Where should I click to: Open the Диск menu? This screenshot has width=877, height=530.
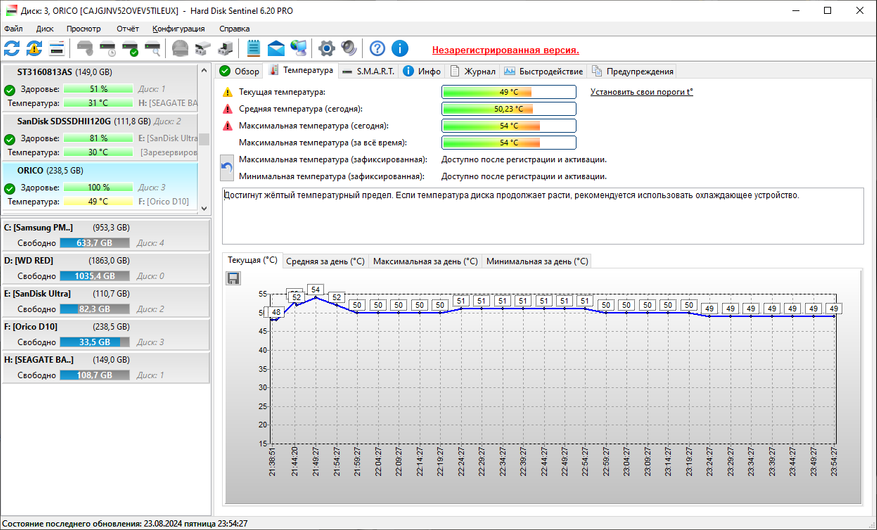45,29
